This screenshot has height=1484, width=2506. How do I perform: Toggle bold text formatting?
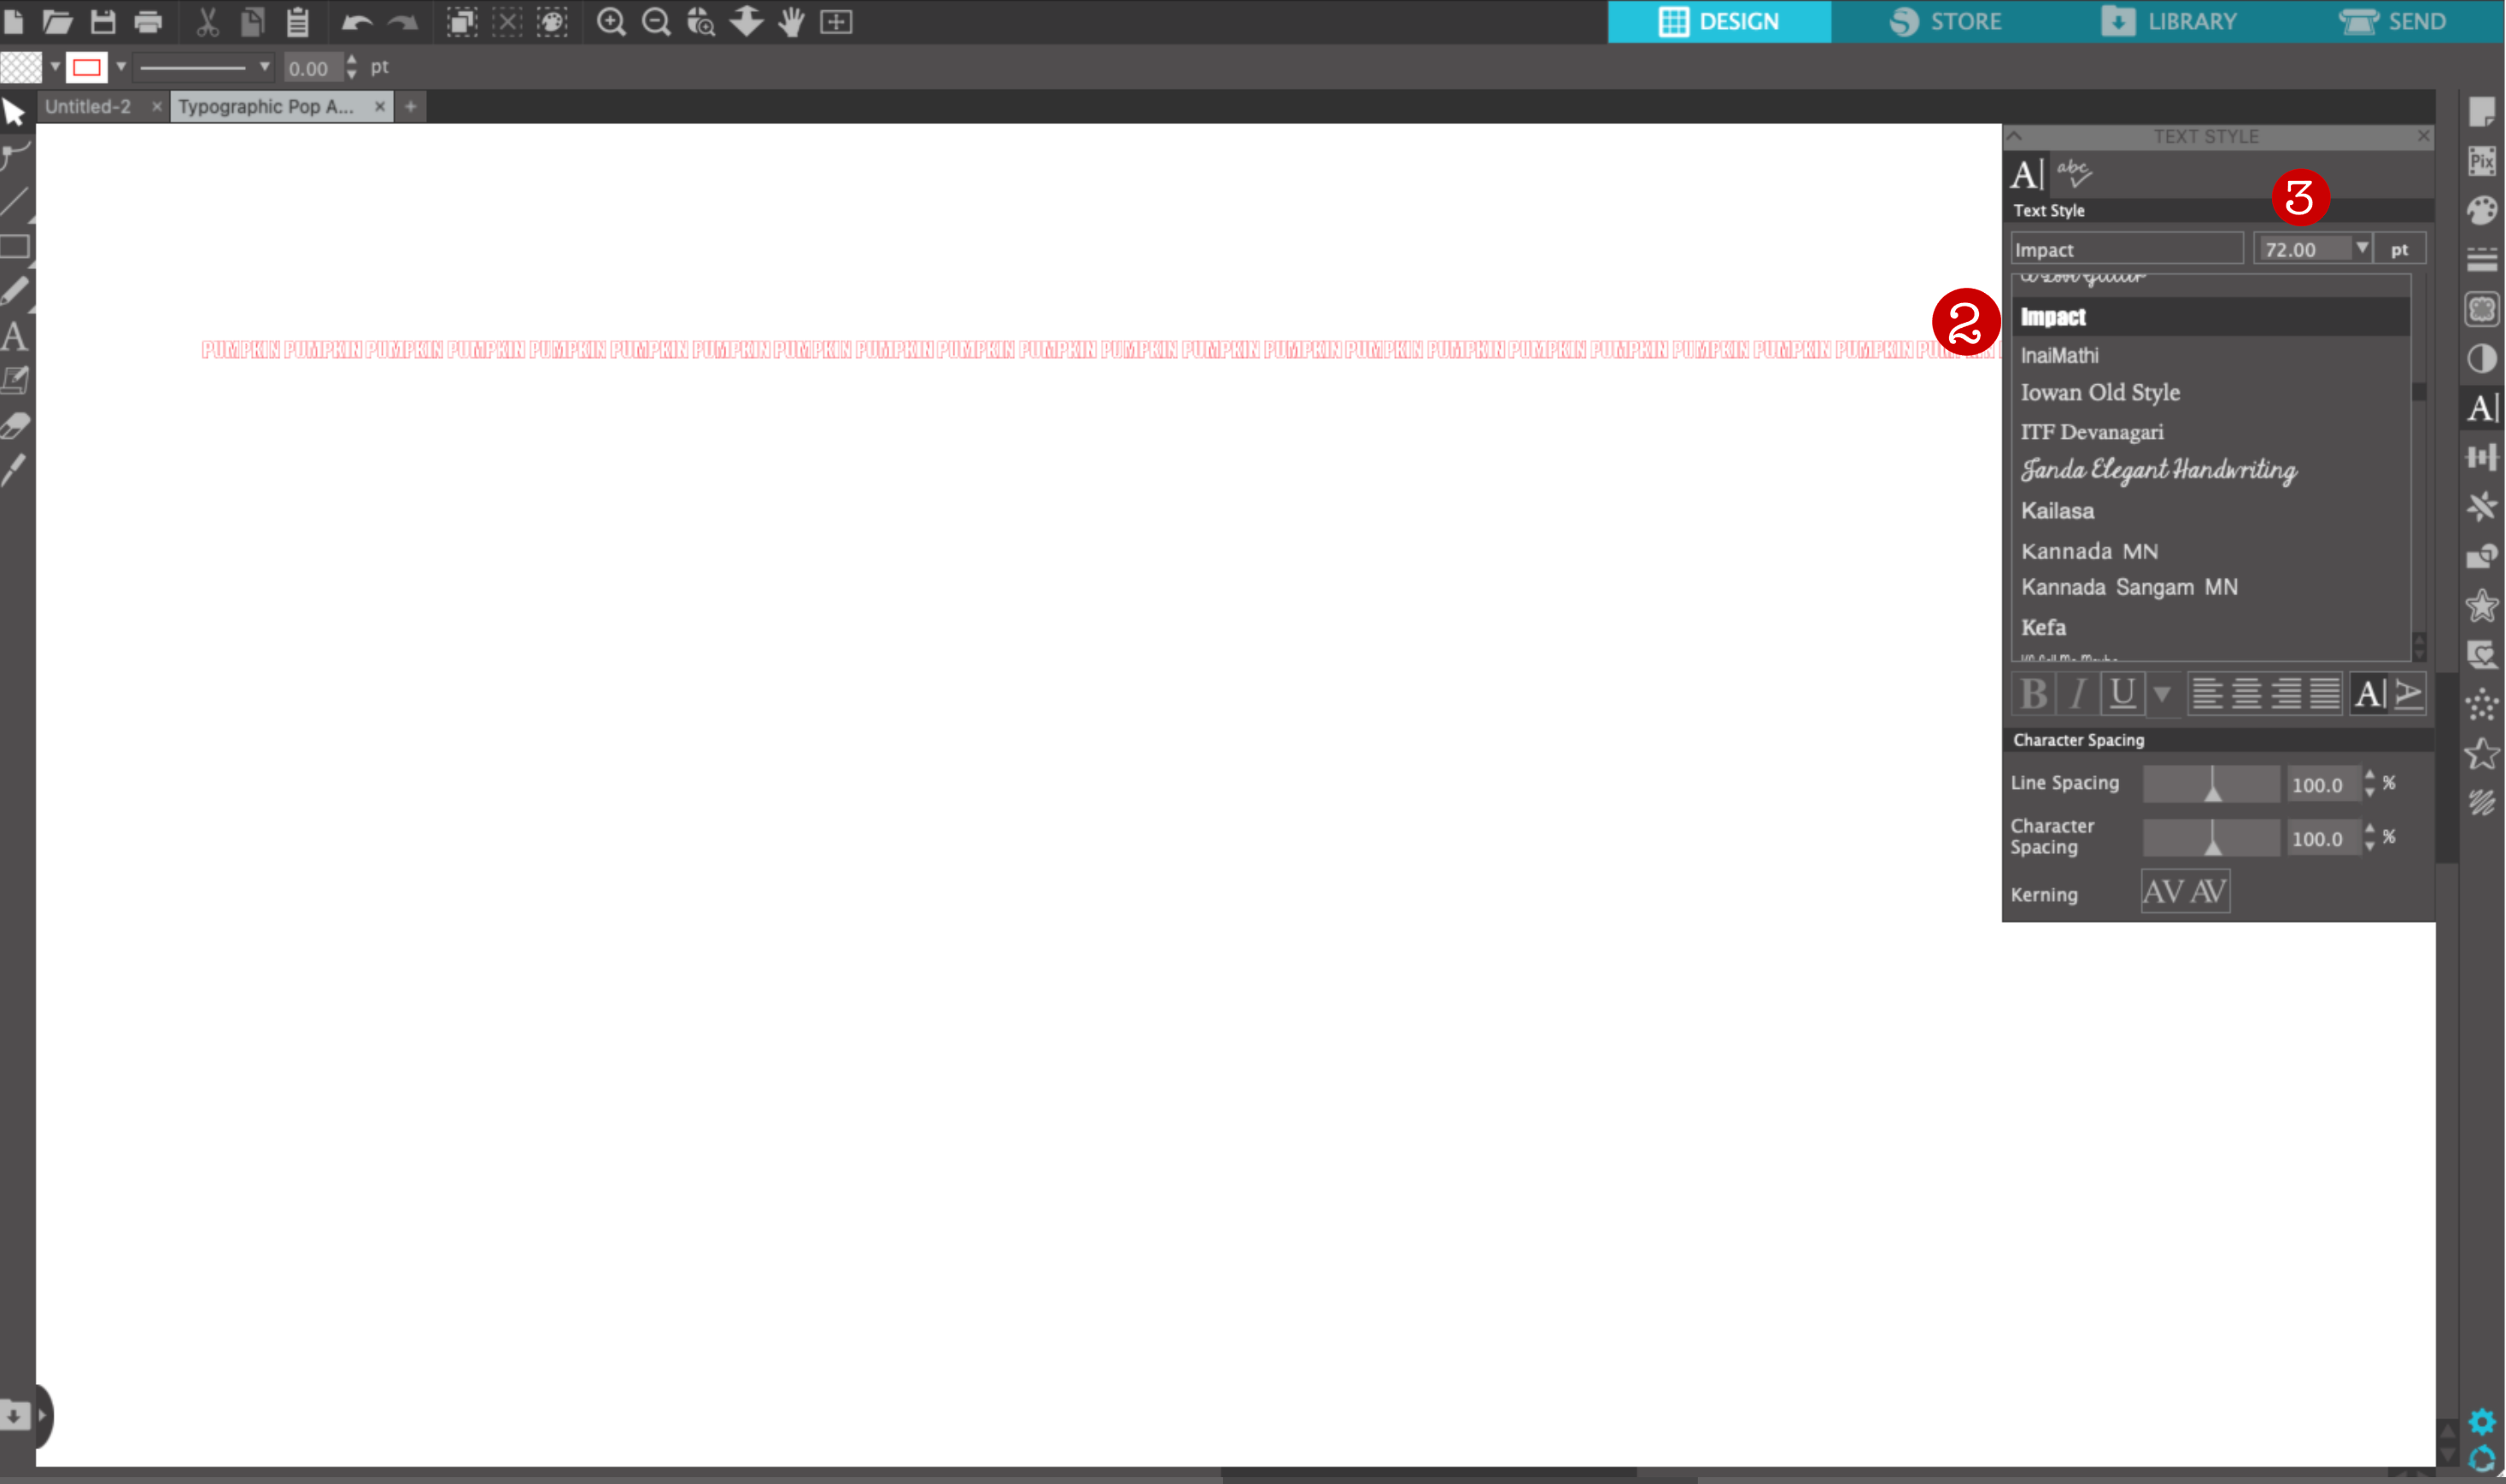[2035, 693]
